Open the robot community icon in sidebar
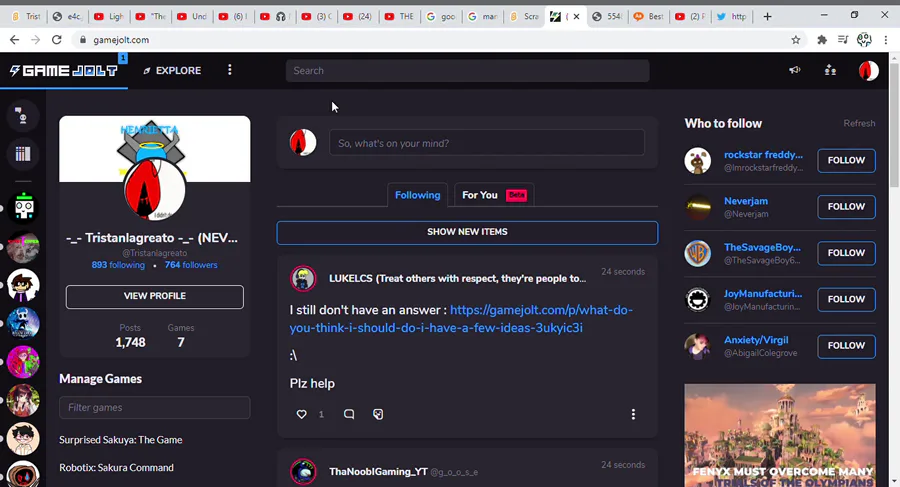Viewport: 900px width, 487px height. tap(24, 207)
